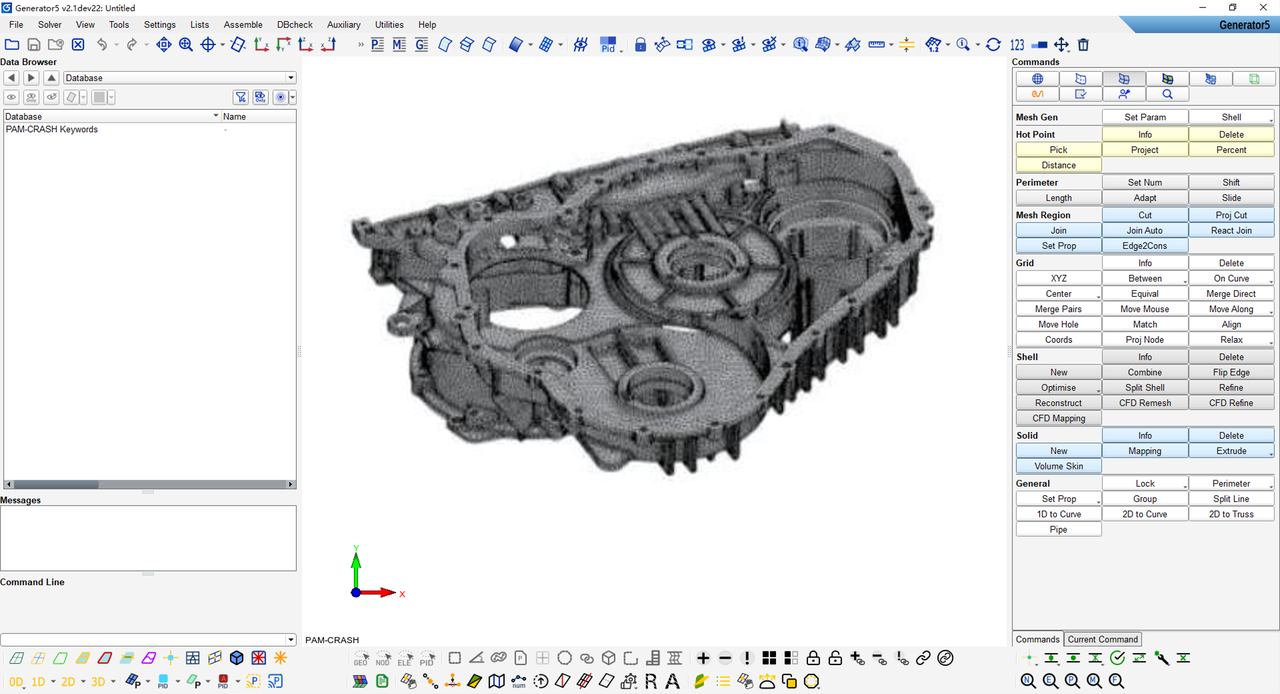Toggle the filter icon in Data Browser
1280x694 pixels.
[x=241, y=97]
